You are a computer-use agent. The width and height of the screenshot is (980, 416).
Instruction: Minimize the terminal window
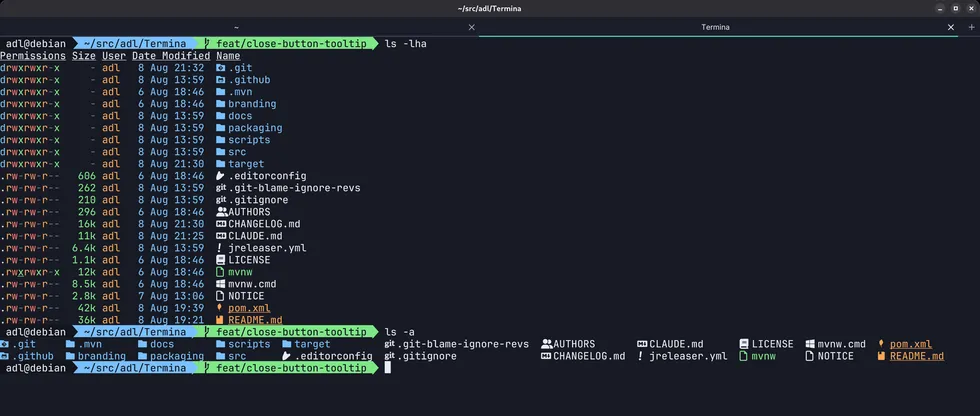pyautogui.click(x=939, y=8)
